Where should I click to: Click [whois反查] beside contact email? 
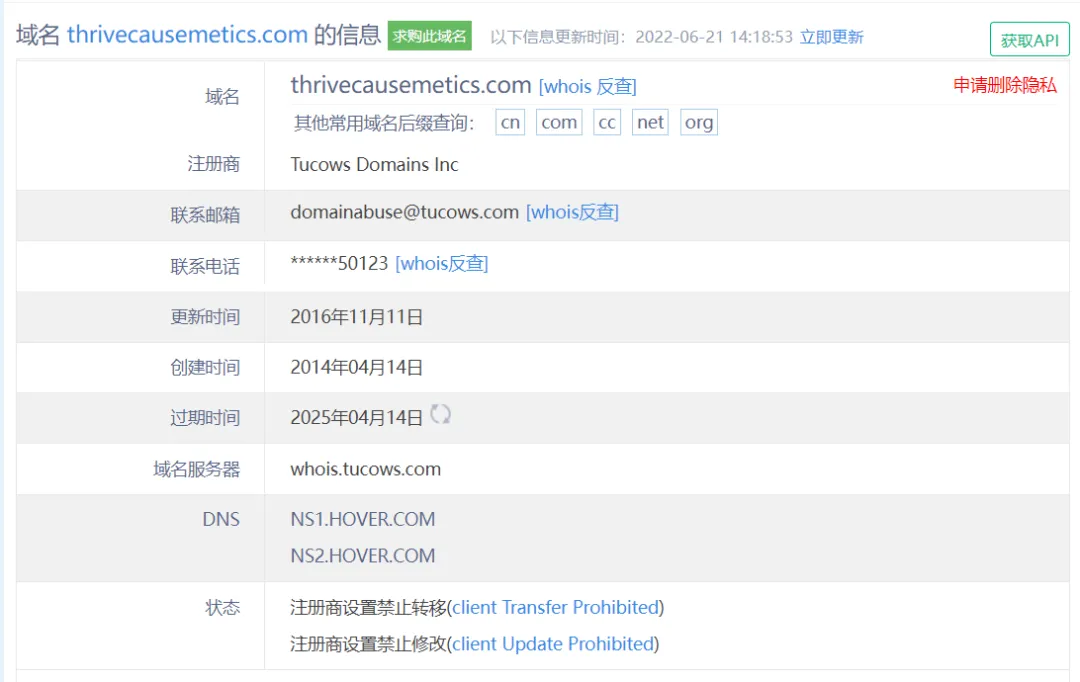click(x=572, y=212)
